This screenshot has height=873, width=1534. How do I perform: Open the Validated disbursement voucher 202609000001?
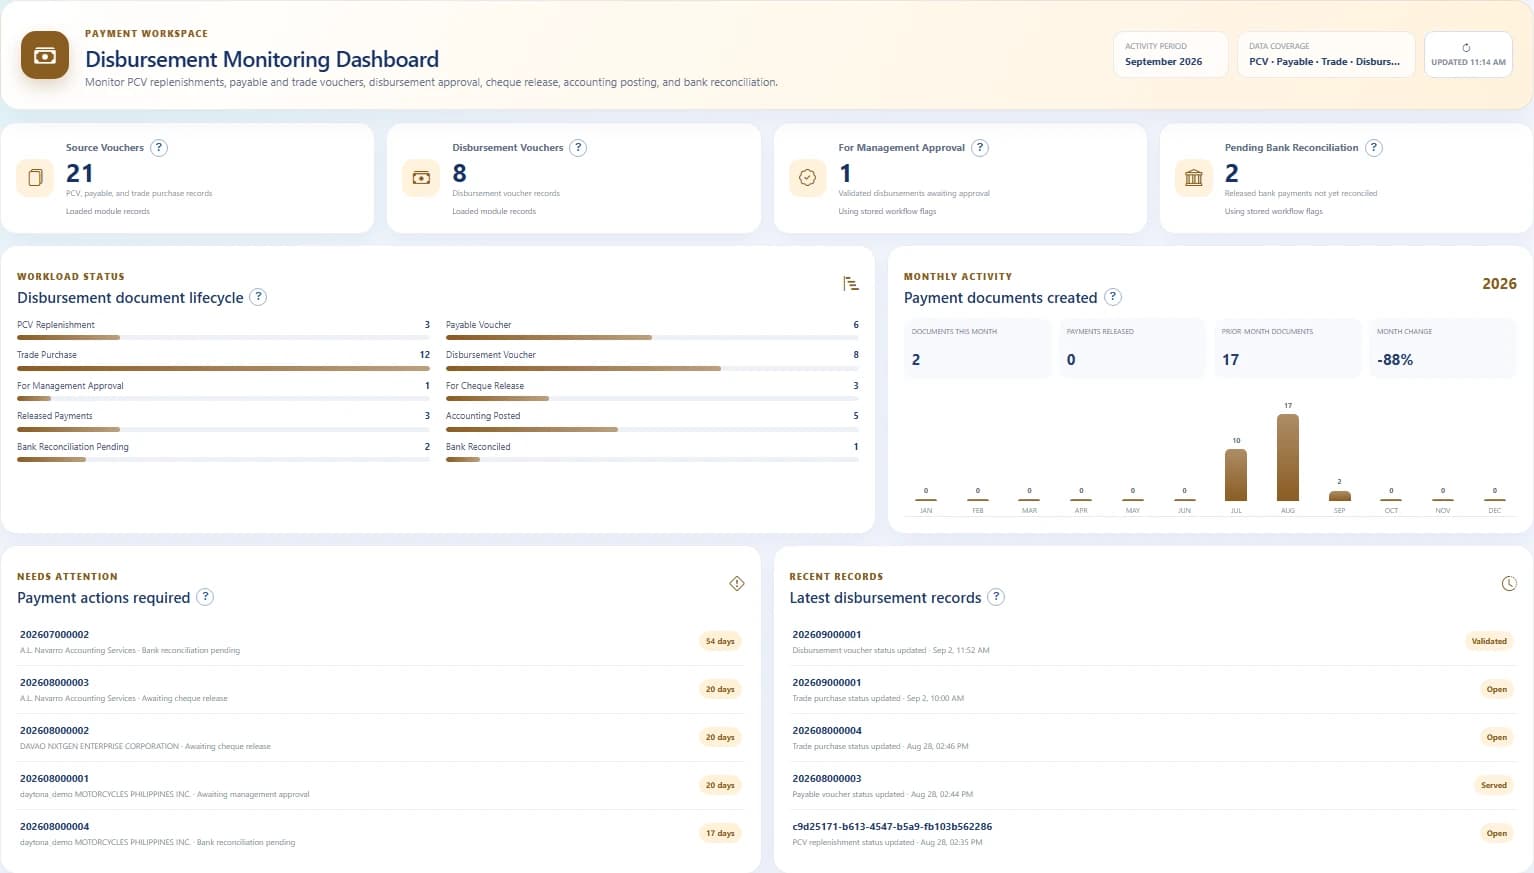point(1153,642)
